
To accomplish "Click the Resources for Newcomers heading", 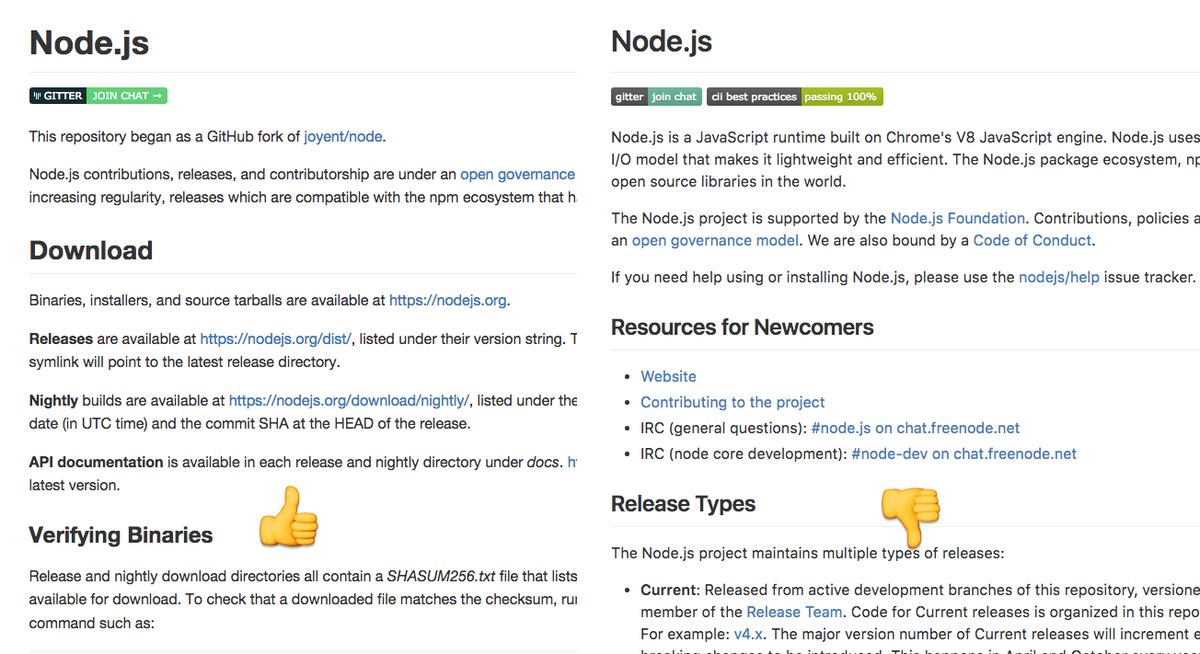I will coord(742,327).
